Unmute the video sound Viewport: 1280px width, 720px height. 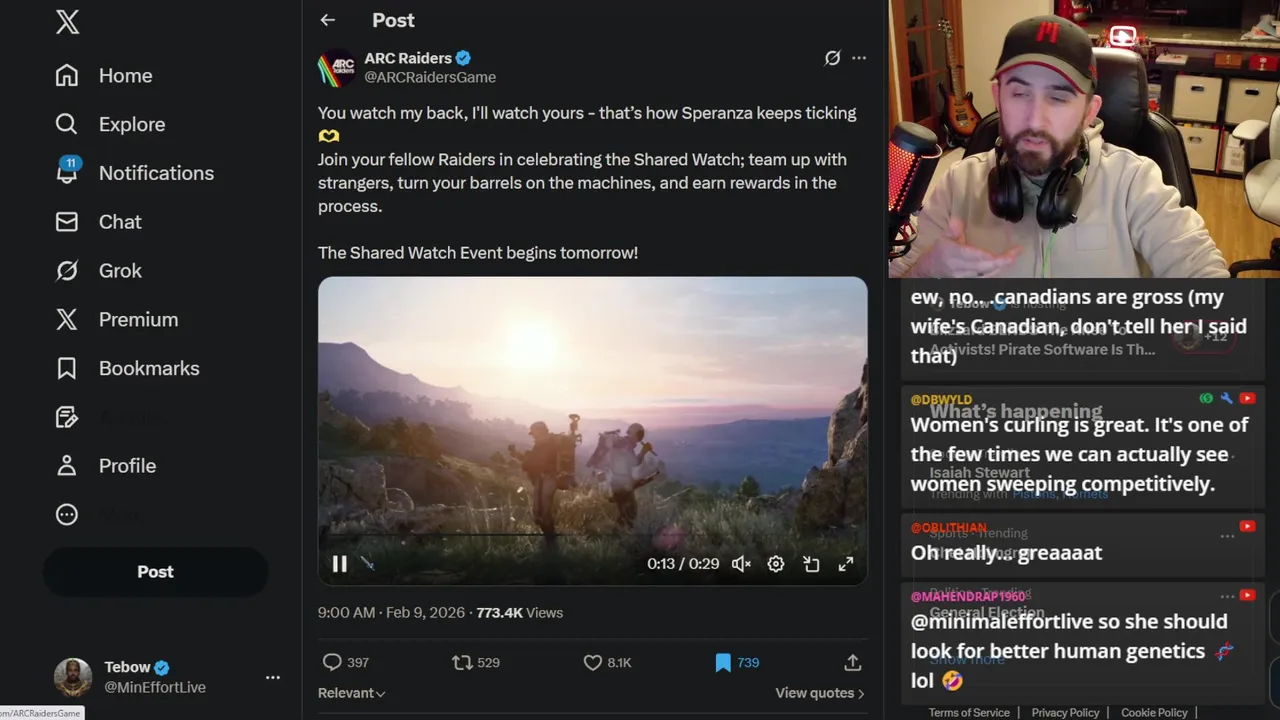click(x=741, y=564)
